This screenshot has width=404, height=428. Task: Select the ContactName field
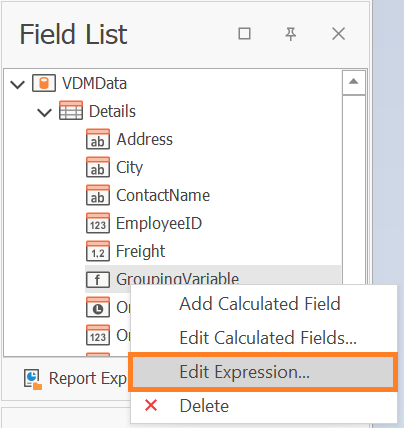pos(163,195)
